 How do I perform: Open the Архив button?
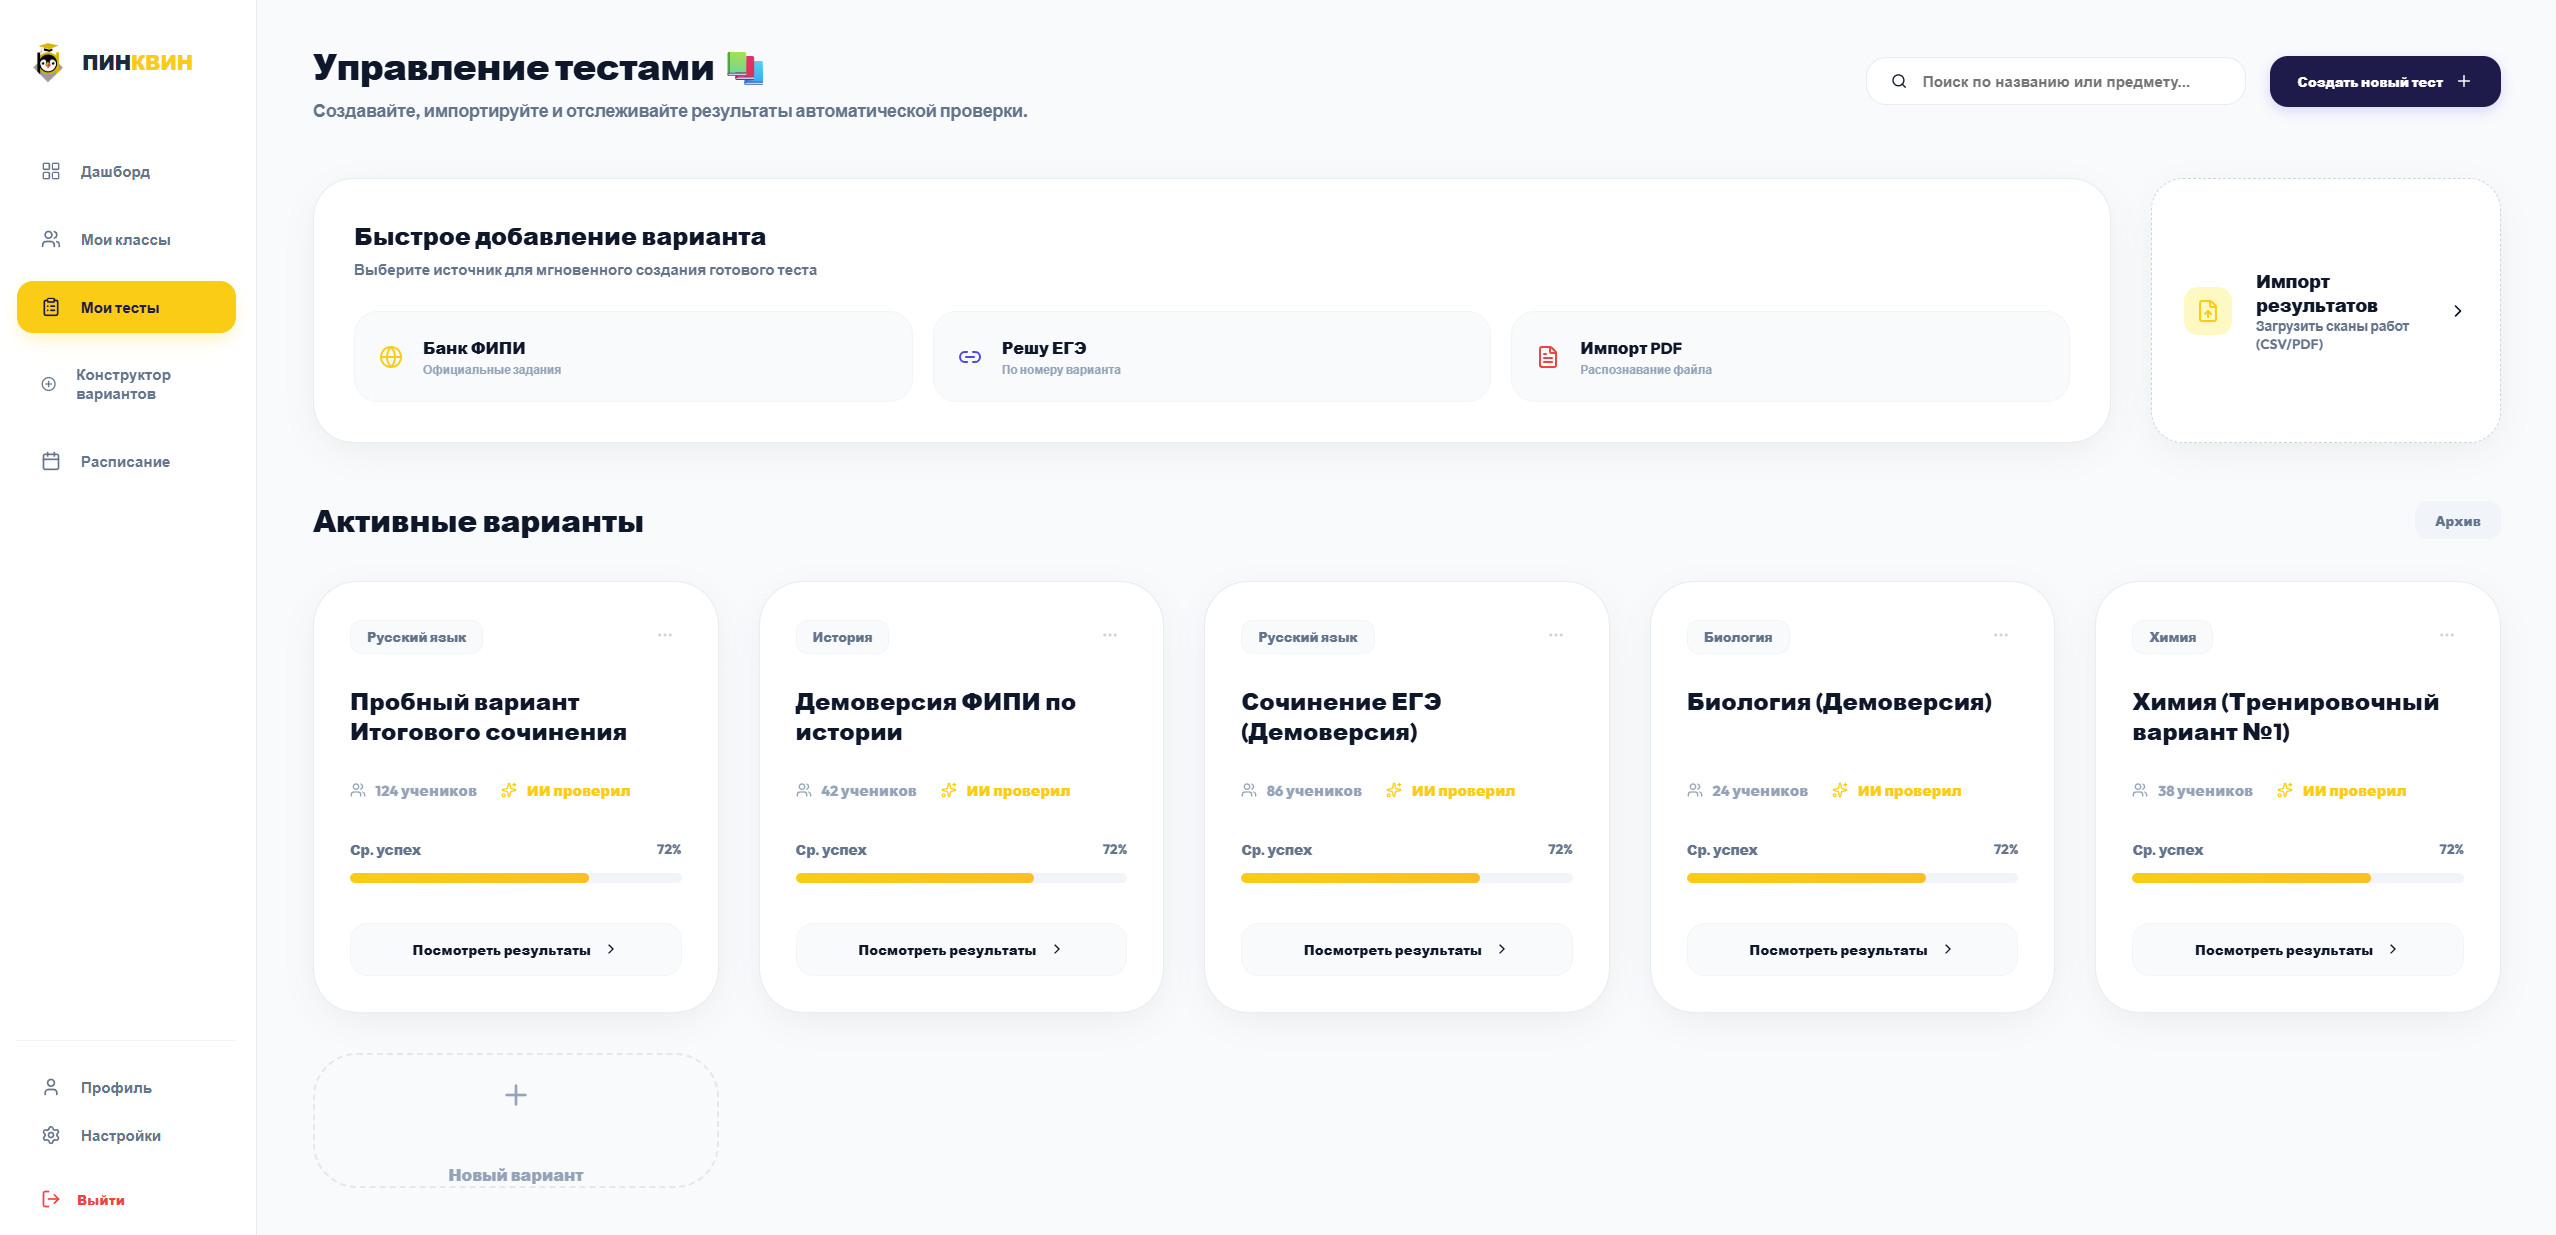click(x=2456, y=521)
